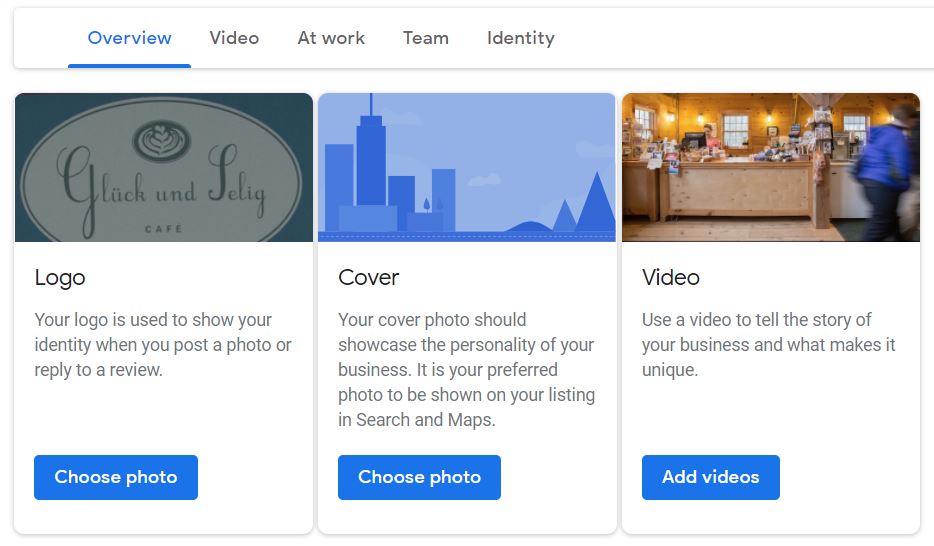Switch to the Overview tab
The image size is (934, 546).
pyautogui.click(x=129, y=38)
